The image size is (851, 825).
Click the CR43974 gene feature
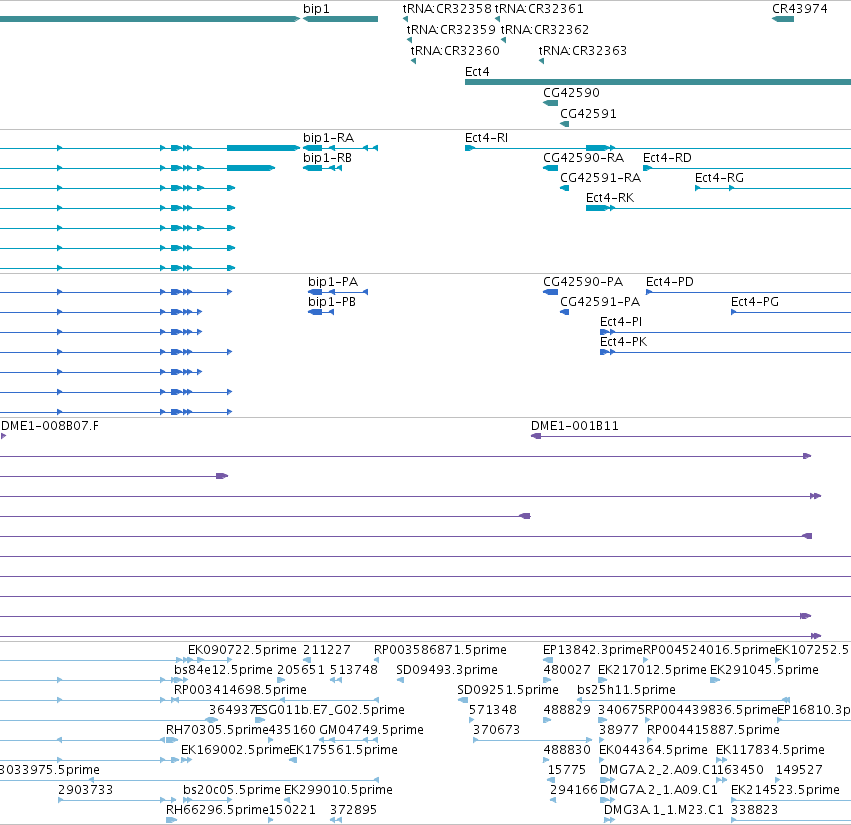tap(783, 19)
